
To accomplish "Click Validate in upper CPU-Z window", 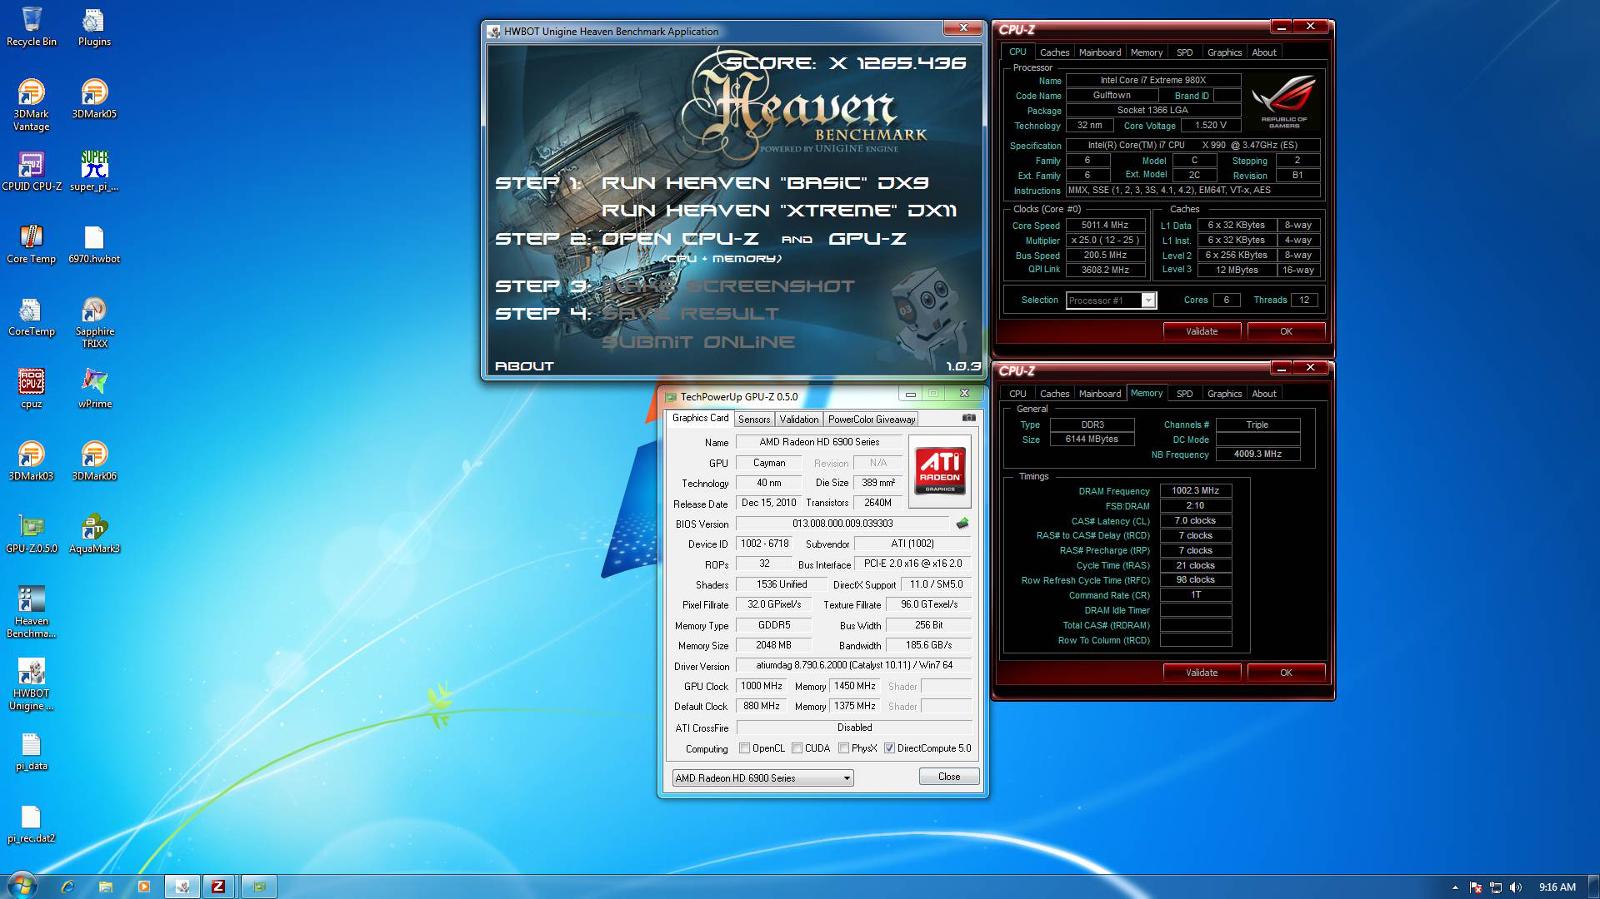I will pos(1201,331).
